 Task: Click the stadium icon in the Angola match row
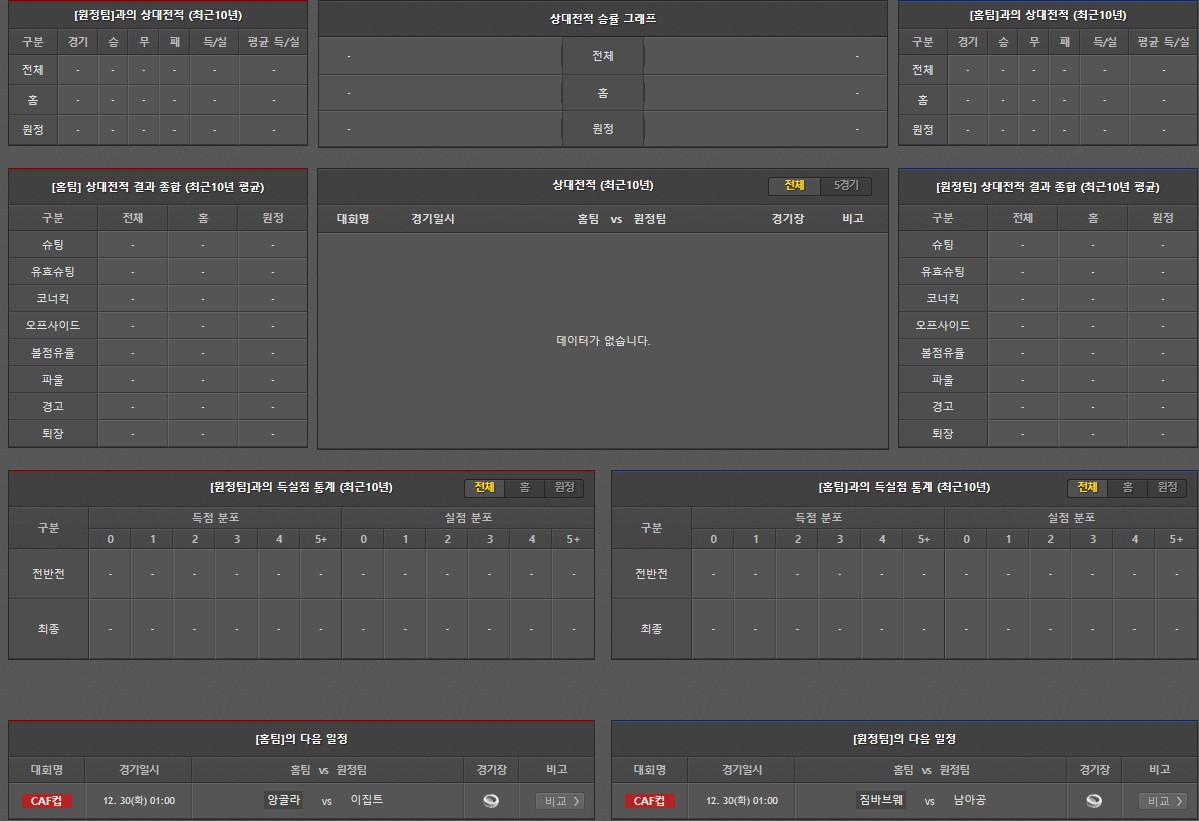(x=490, y=800)
